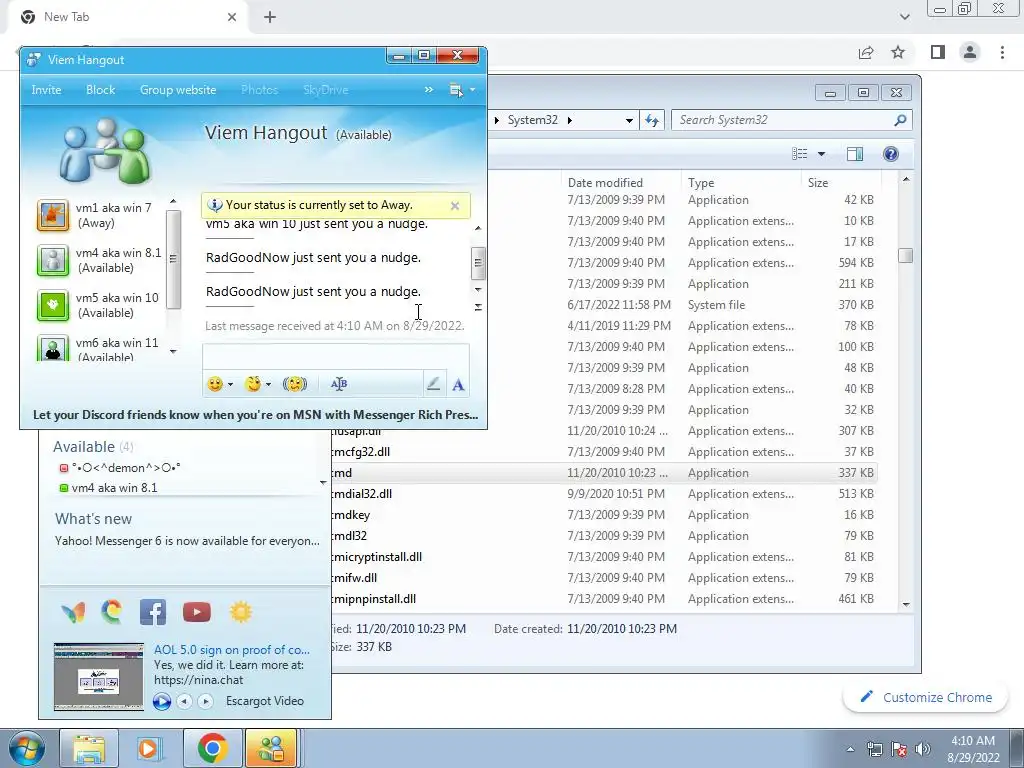Dismiss the Away status notification
This screenshot has height=768, width=1024.
(x=455, y=206)
